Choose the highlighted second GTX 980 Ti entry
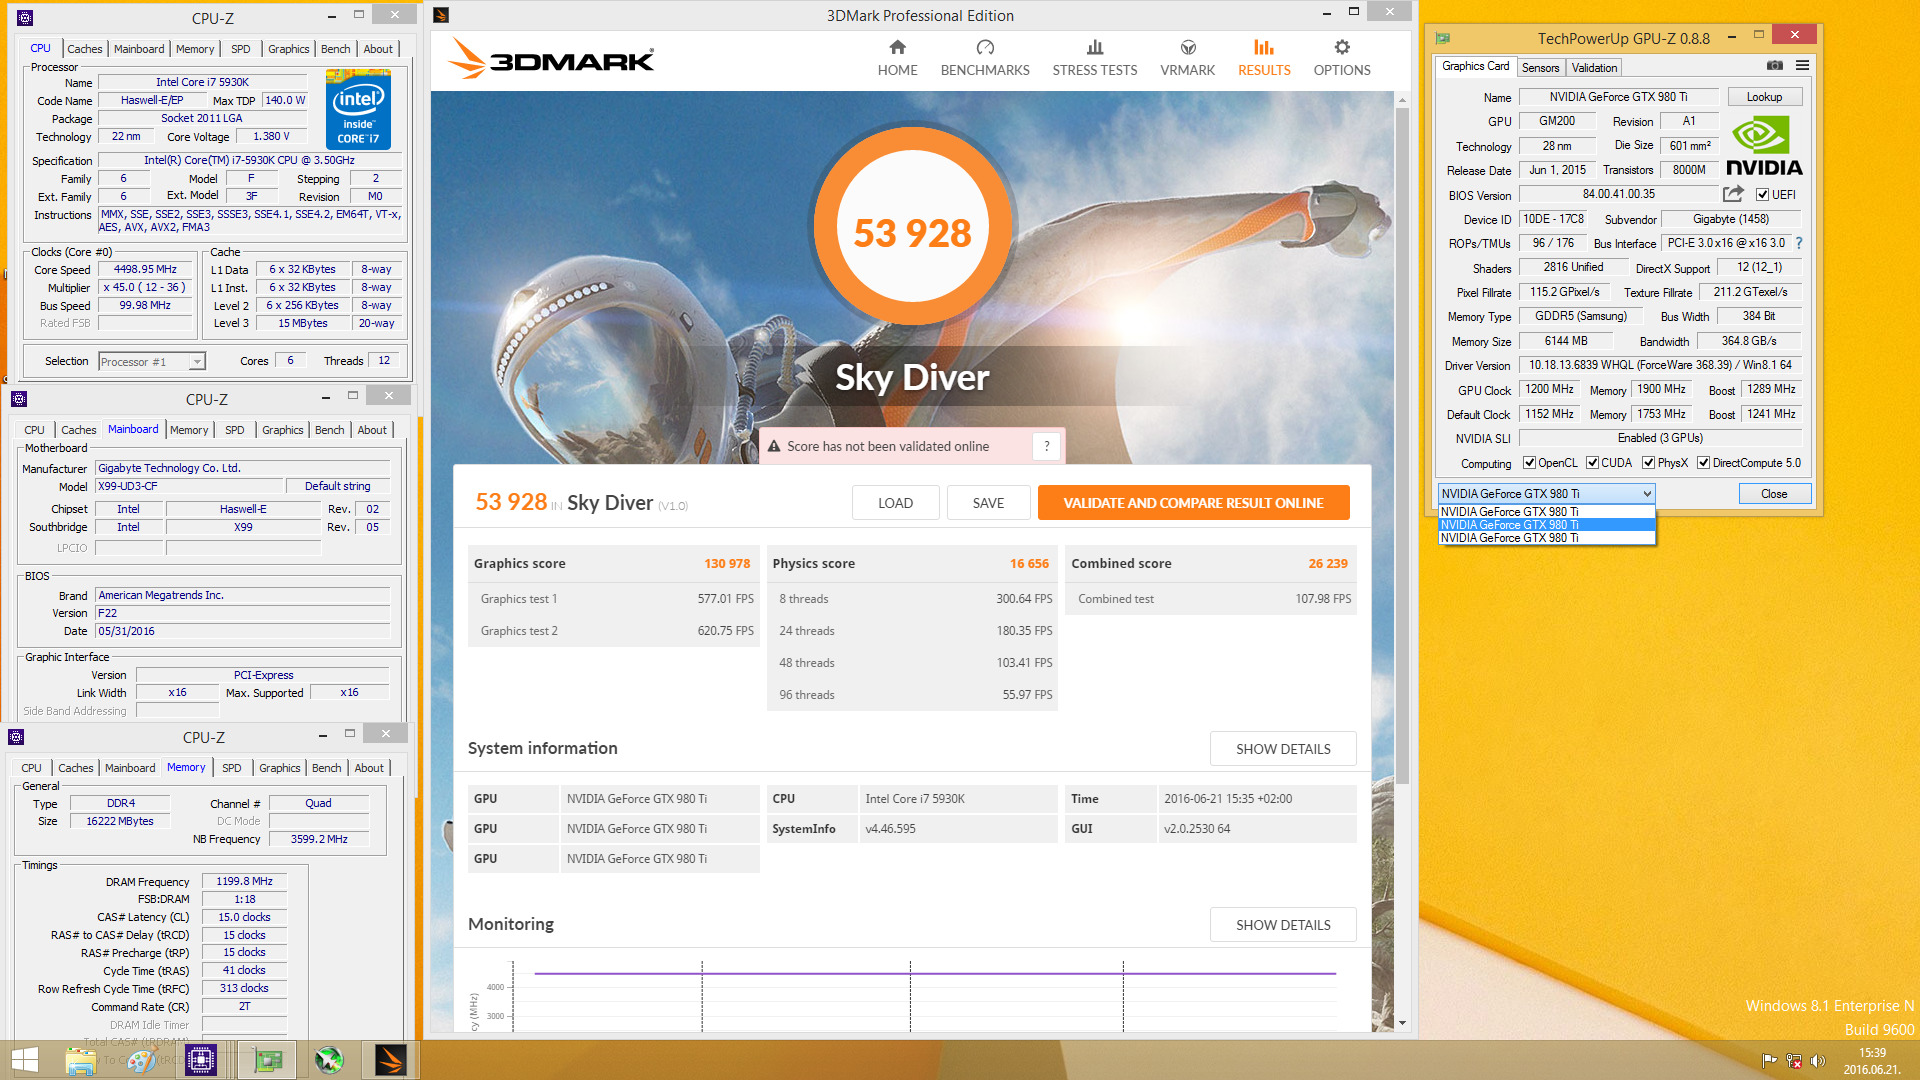This screenshot has width=1920, height=1080. (x=1546, y=525)
